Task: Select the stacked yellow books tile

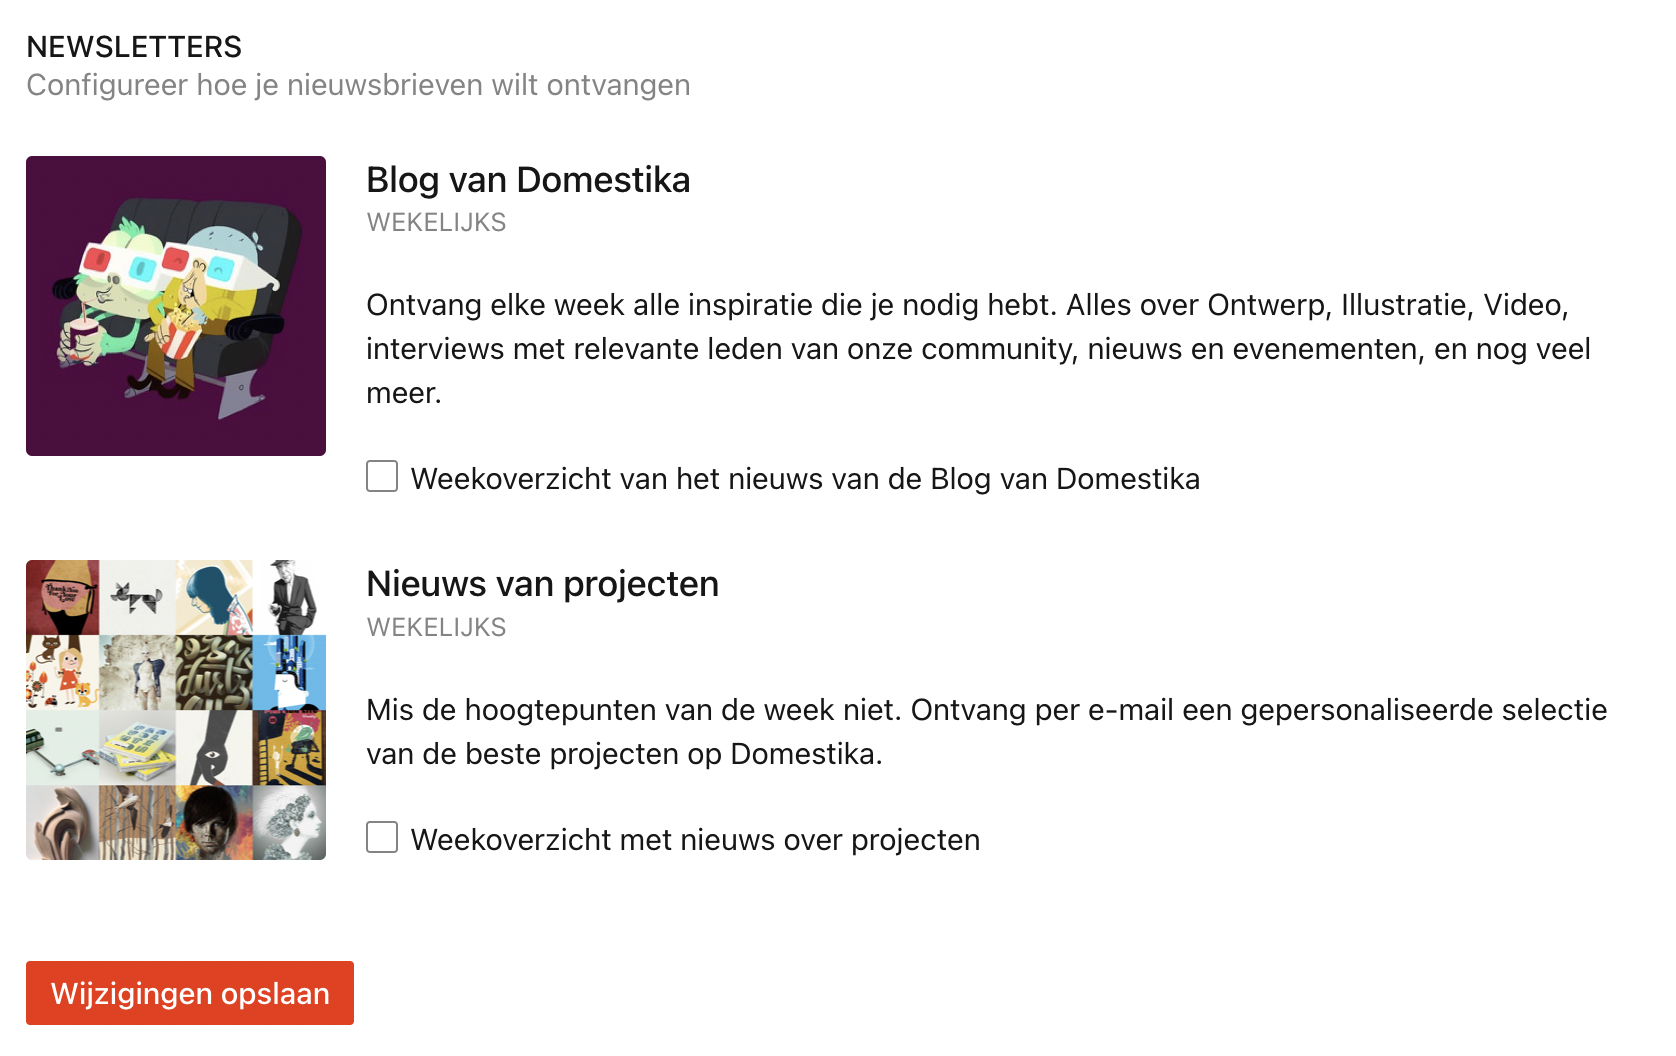Action: point(138,748)
